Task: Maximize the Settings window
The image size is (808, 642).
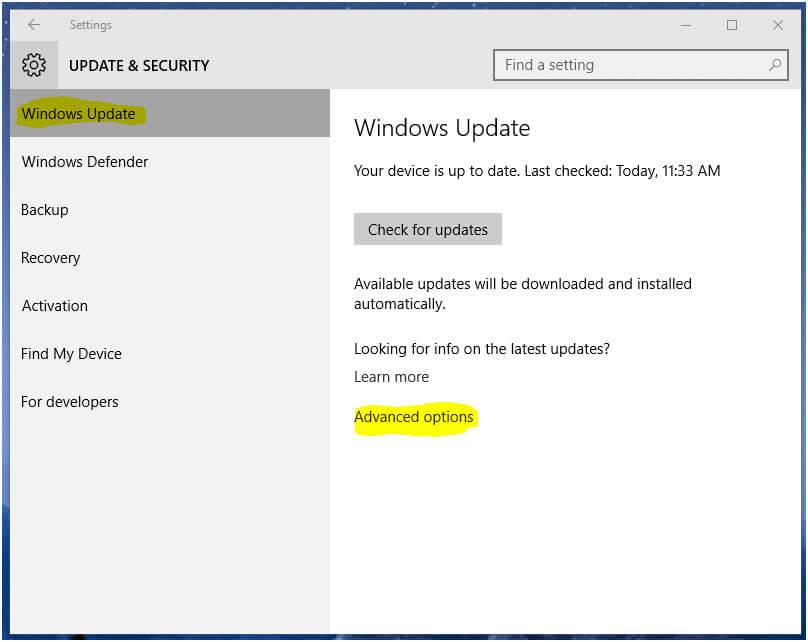Action: (732, 25)
